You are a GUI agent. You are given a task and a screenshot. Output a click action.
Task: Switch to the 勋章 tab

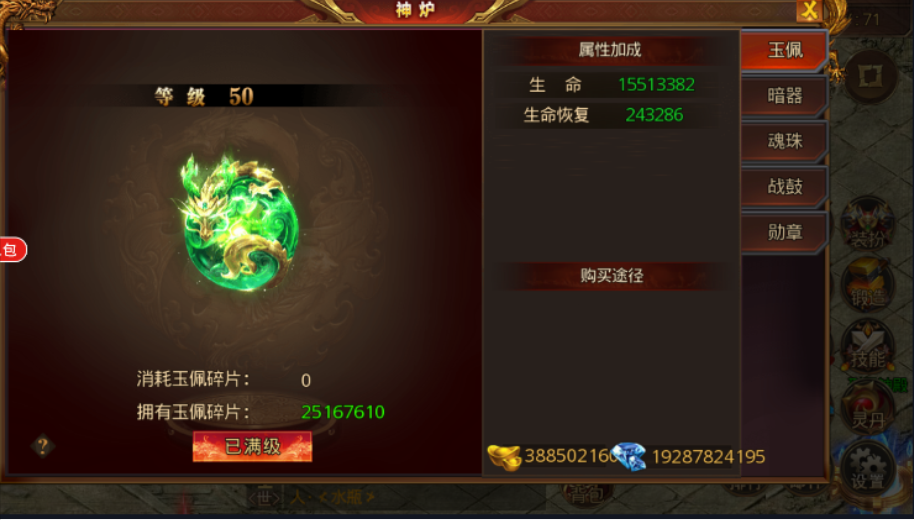[x=783, y=232]
